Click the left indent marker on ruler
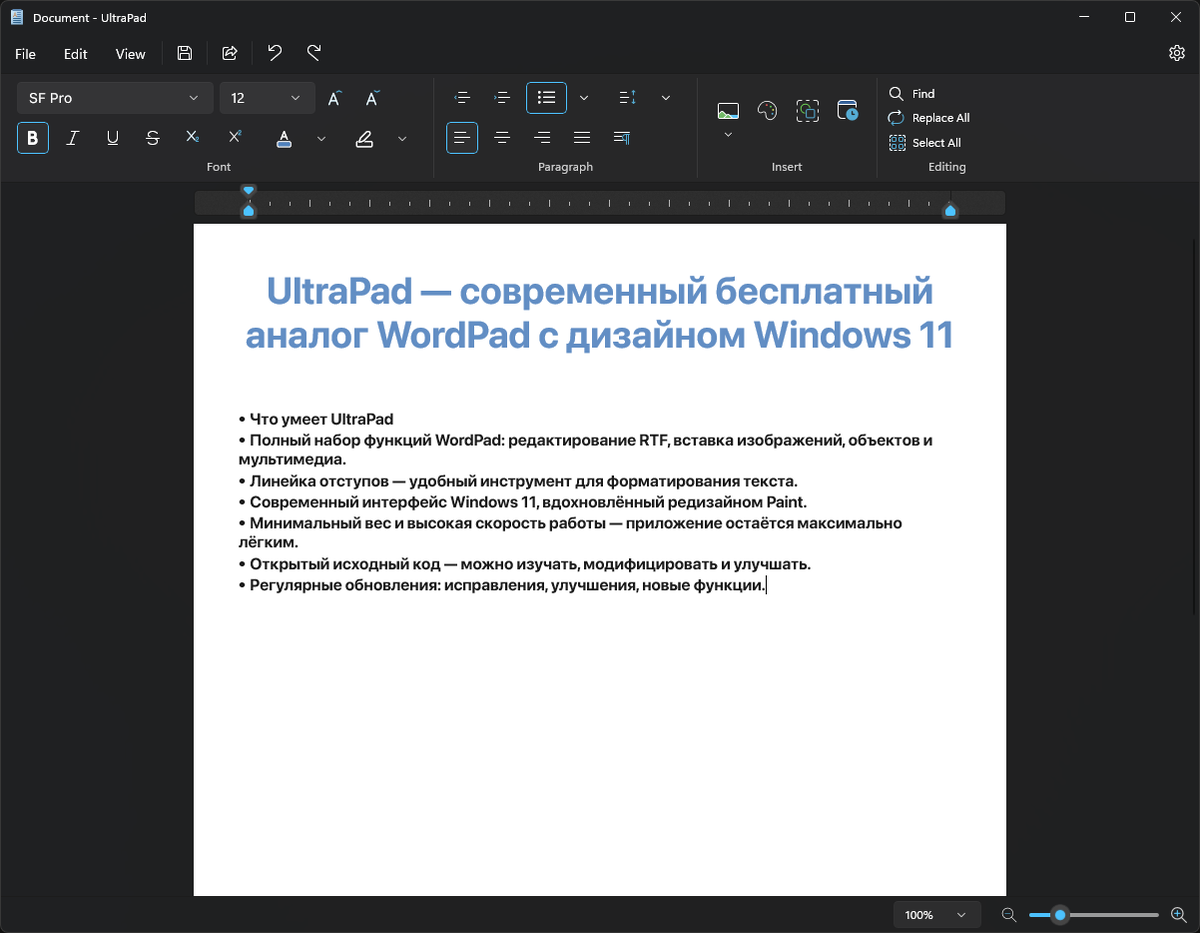 point(248,210)
